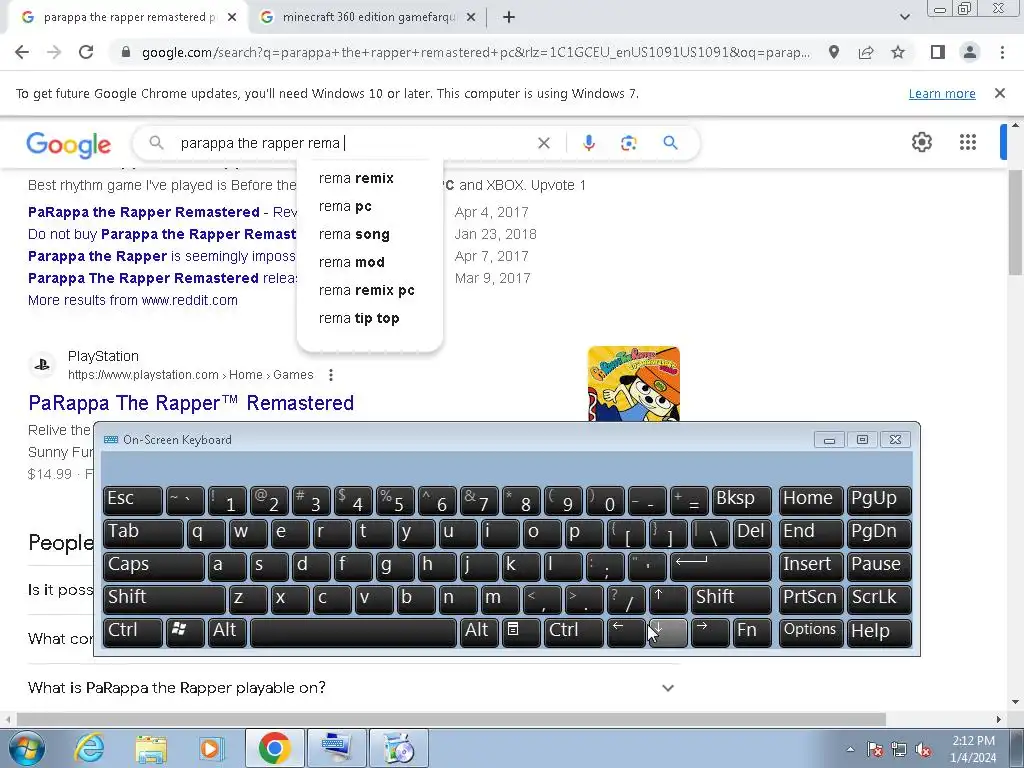Screen dimensions: 1024x768
Task: Select suggestion 'rema pc'
Action: 345,206
